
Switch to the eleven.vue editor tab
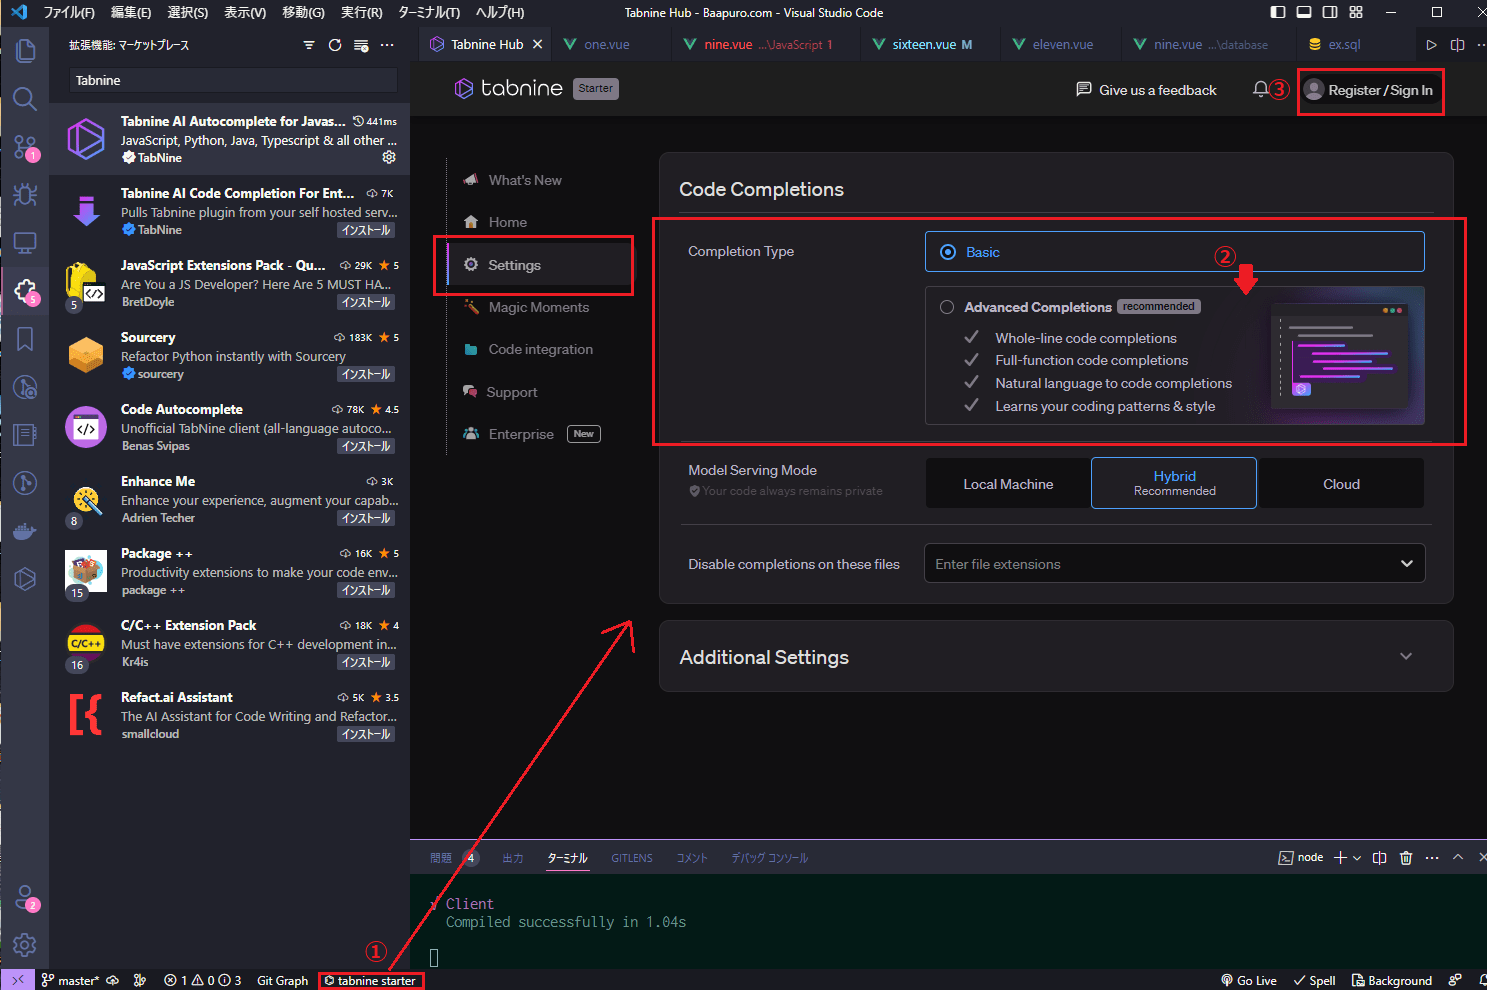click(1062, 44)
